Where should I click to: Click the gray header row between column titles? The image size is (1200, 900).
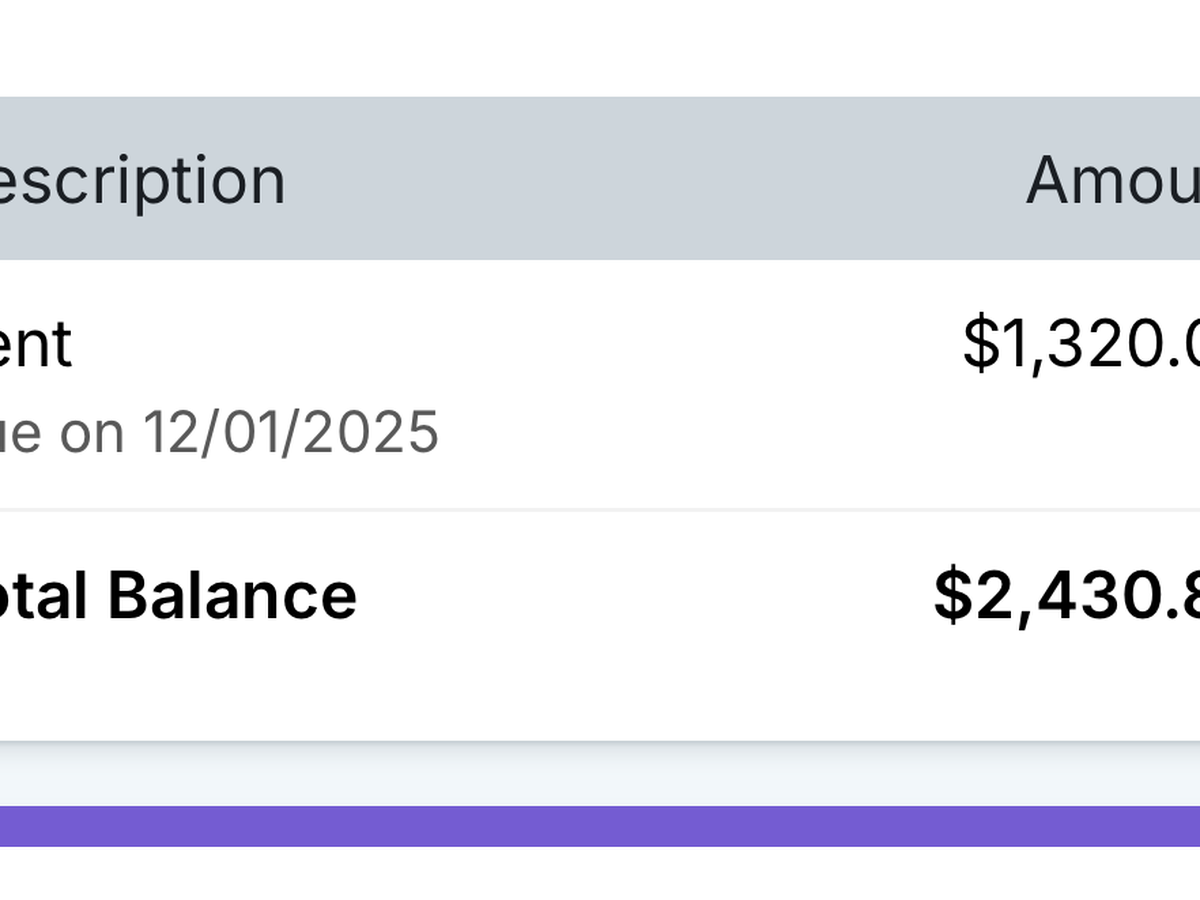click(x=650, y=180)
